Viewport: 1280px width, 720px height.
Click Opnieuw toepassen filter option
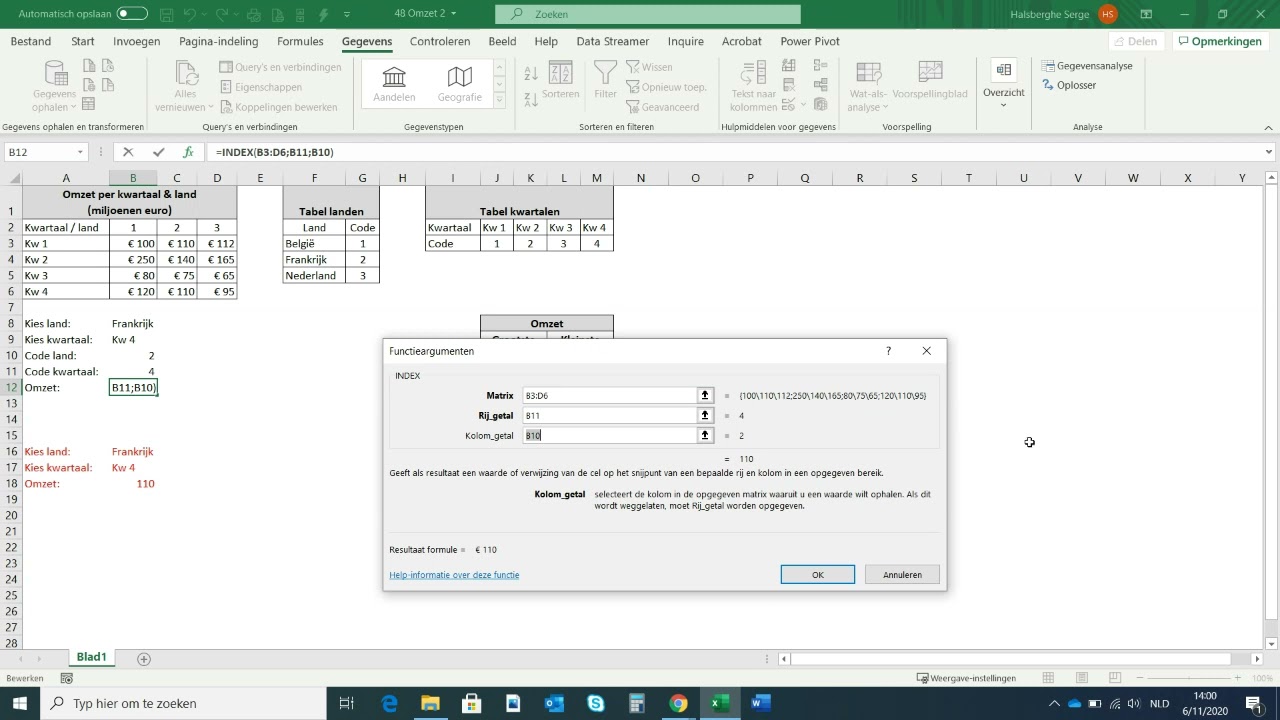(667, 87)
